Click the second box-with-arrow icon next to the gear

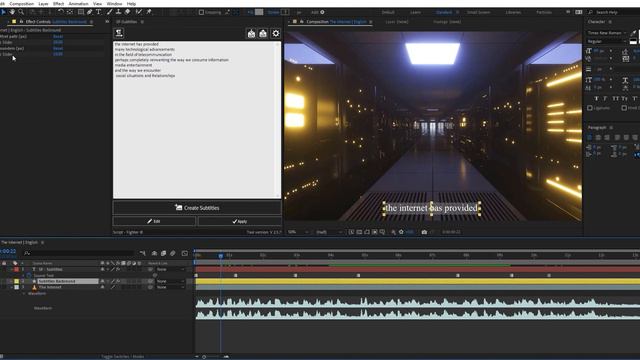(x=263, y=33)
